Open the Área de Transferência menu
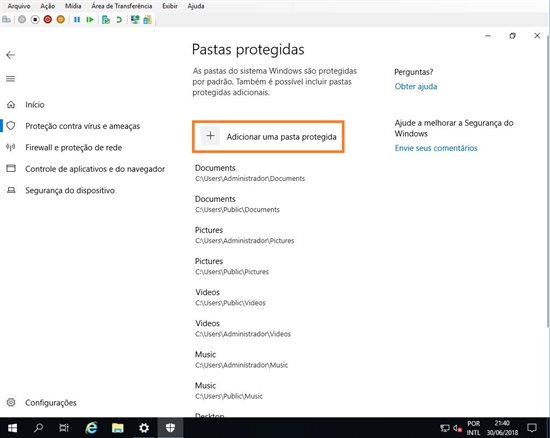550x438 pixels. (x=122, y=6)
